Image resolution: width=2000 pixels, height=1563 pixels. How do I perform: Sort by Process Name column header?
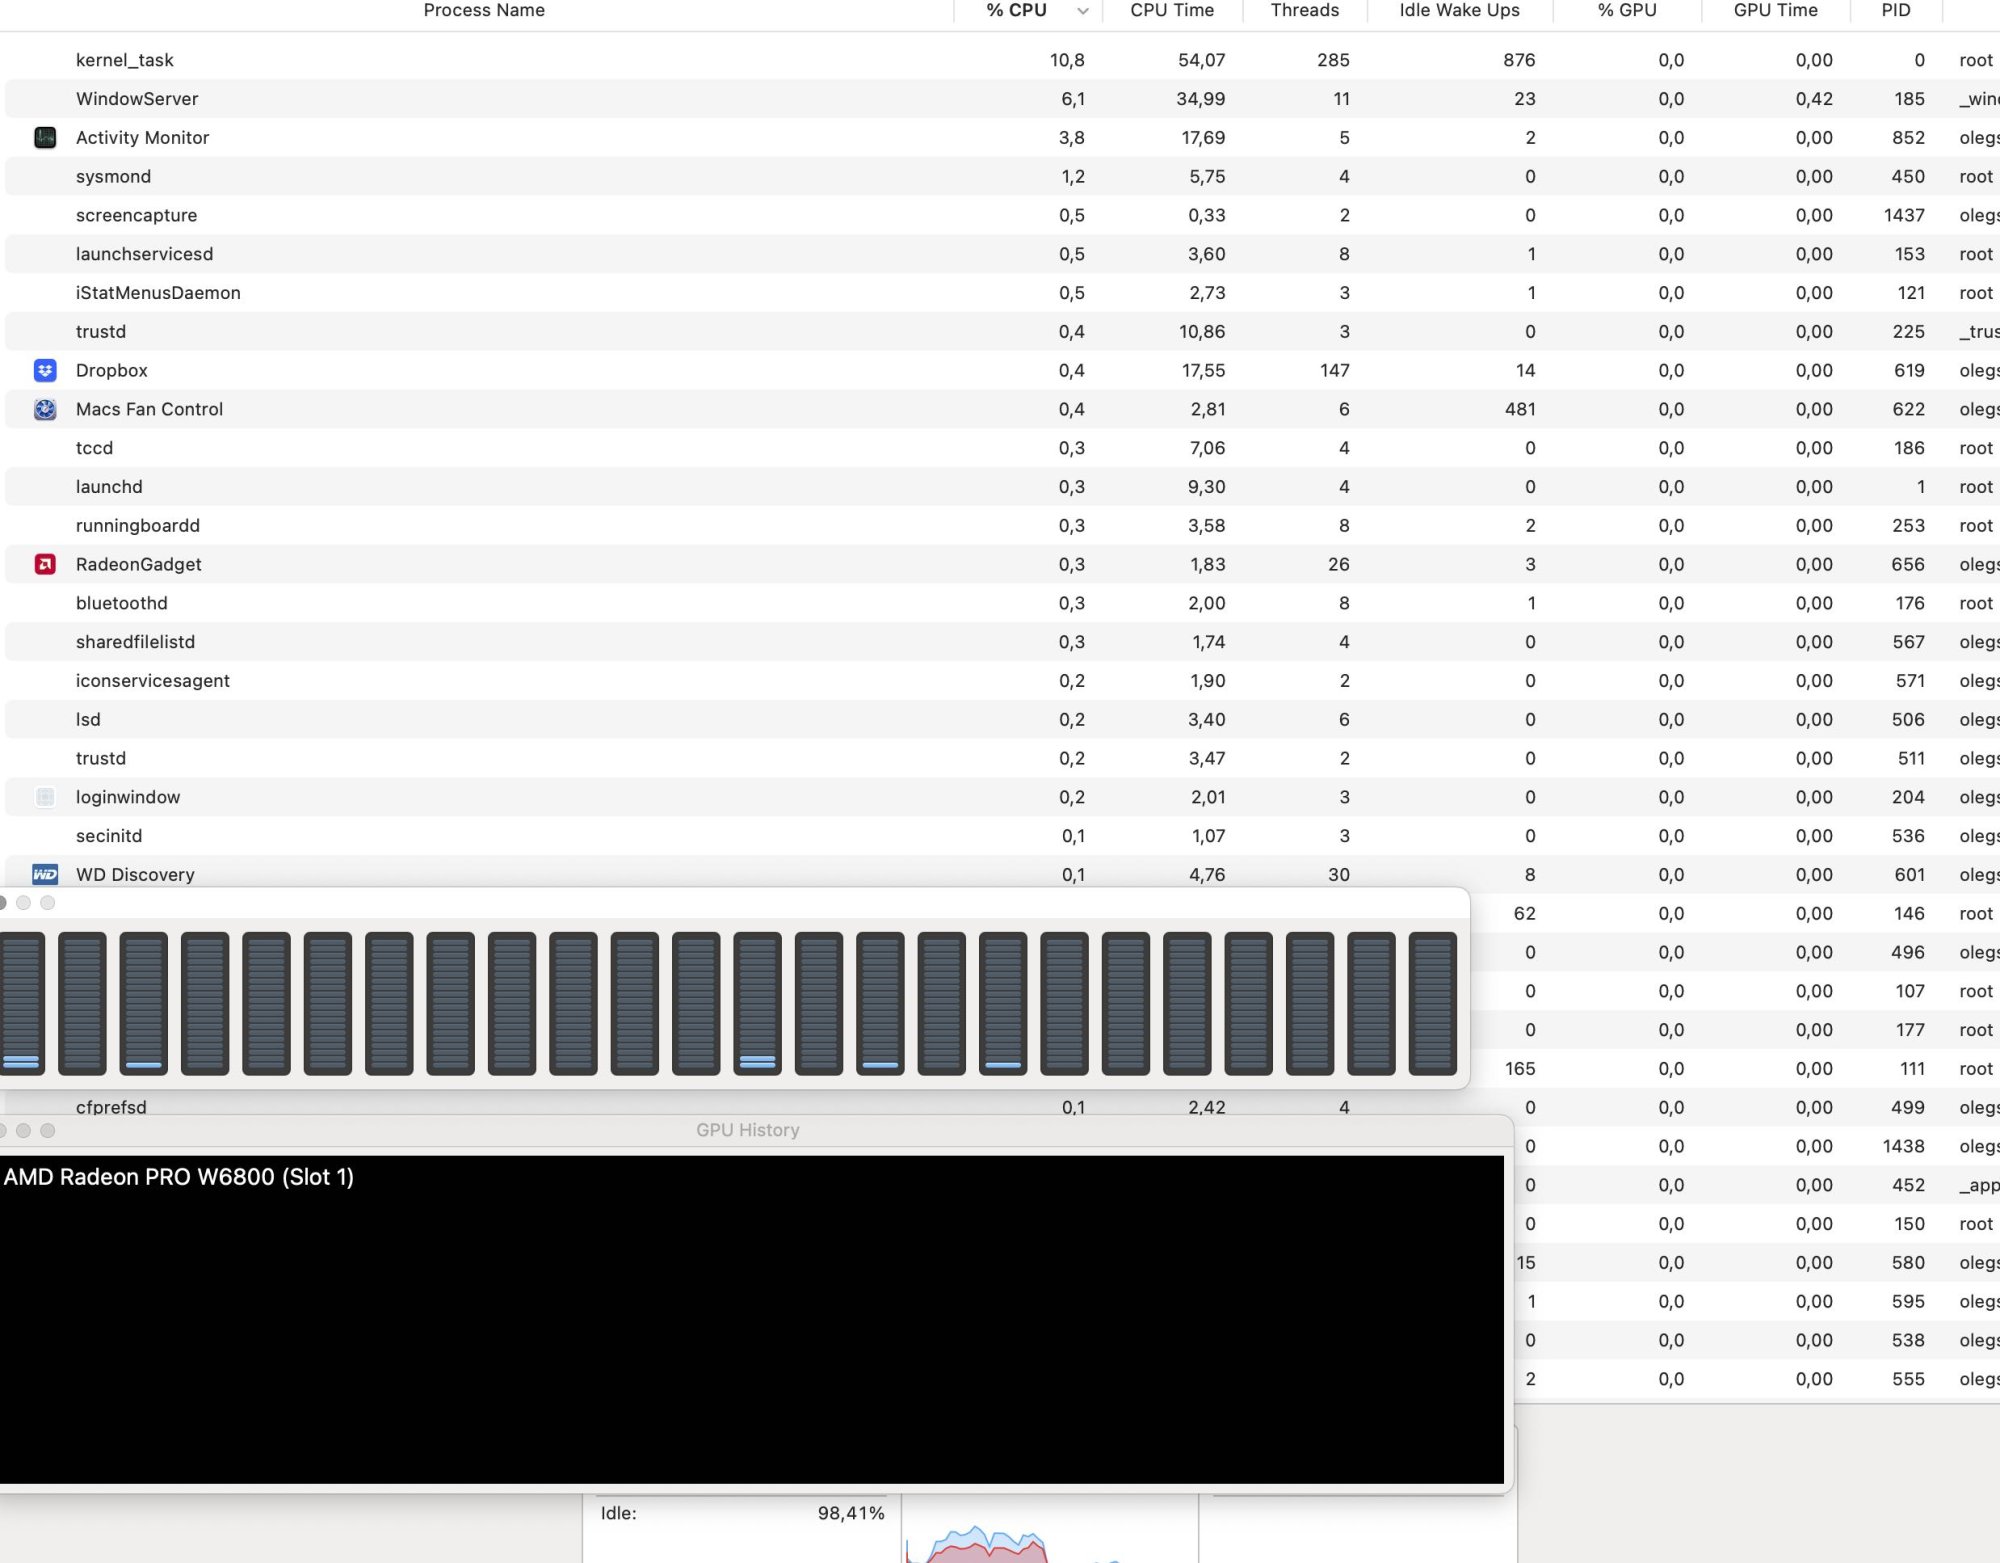click(484, 11)
